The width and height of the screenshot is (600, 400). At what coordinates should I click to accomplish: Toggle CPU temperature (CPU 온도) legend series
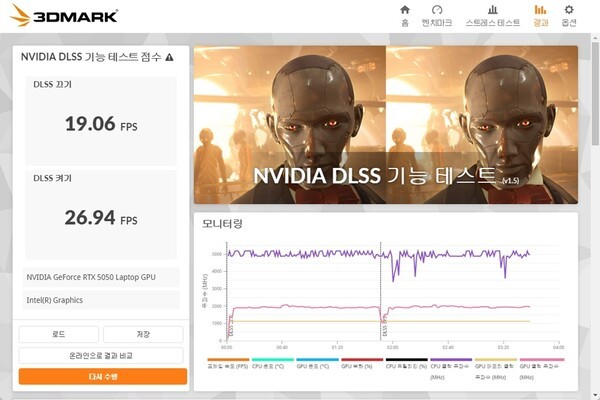pos(273,364)
